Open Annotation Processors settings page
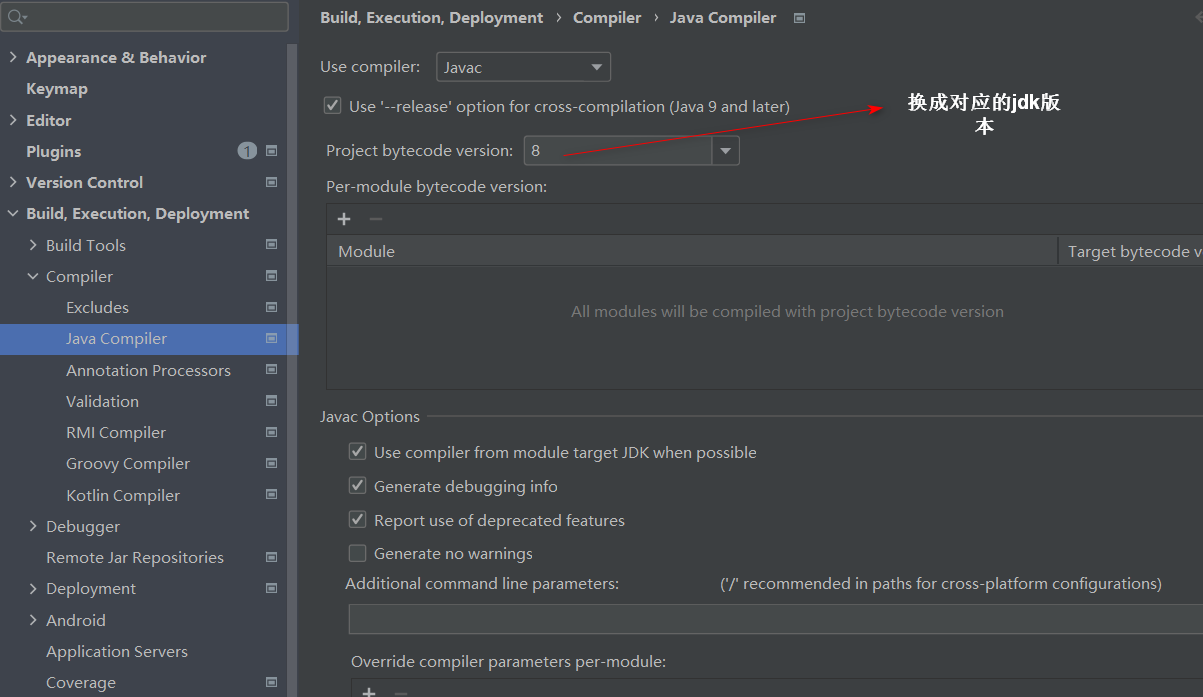 148,370
